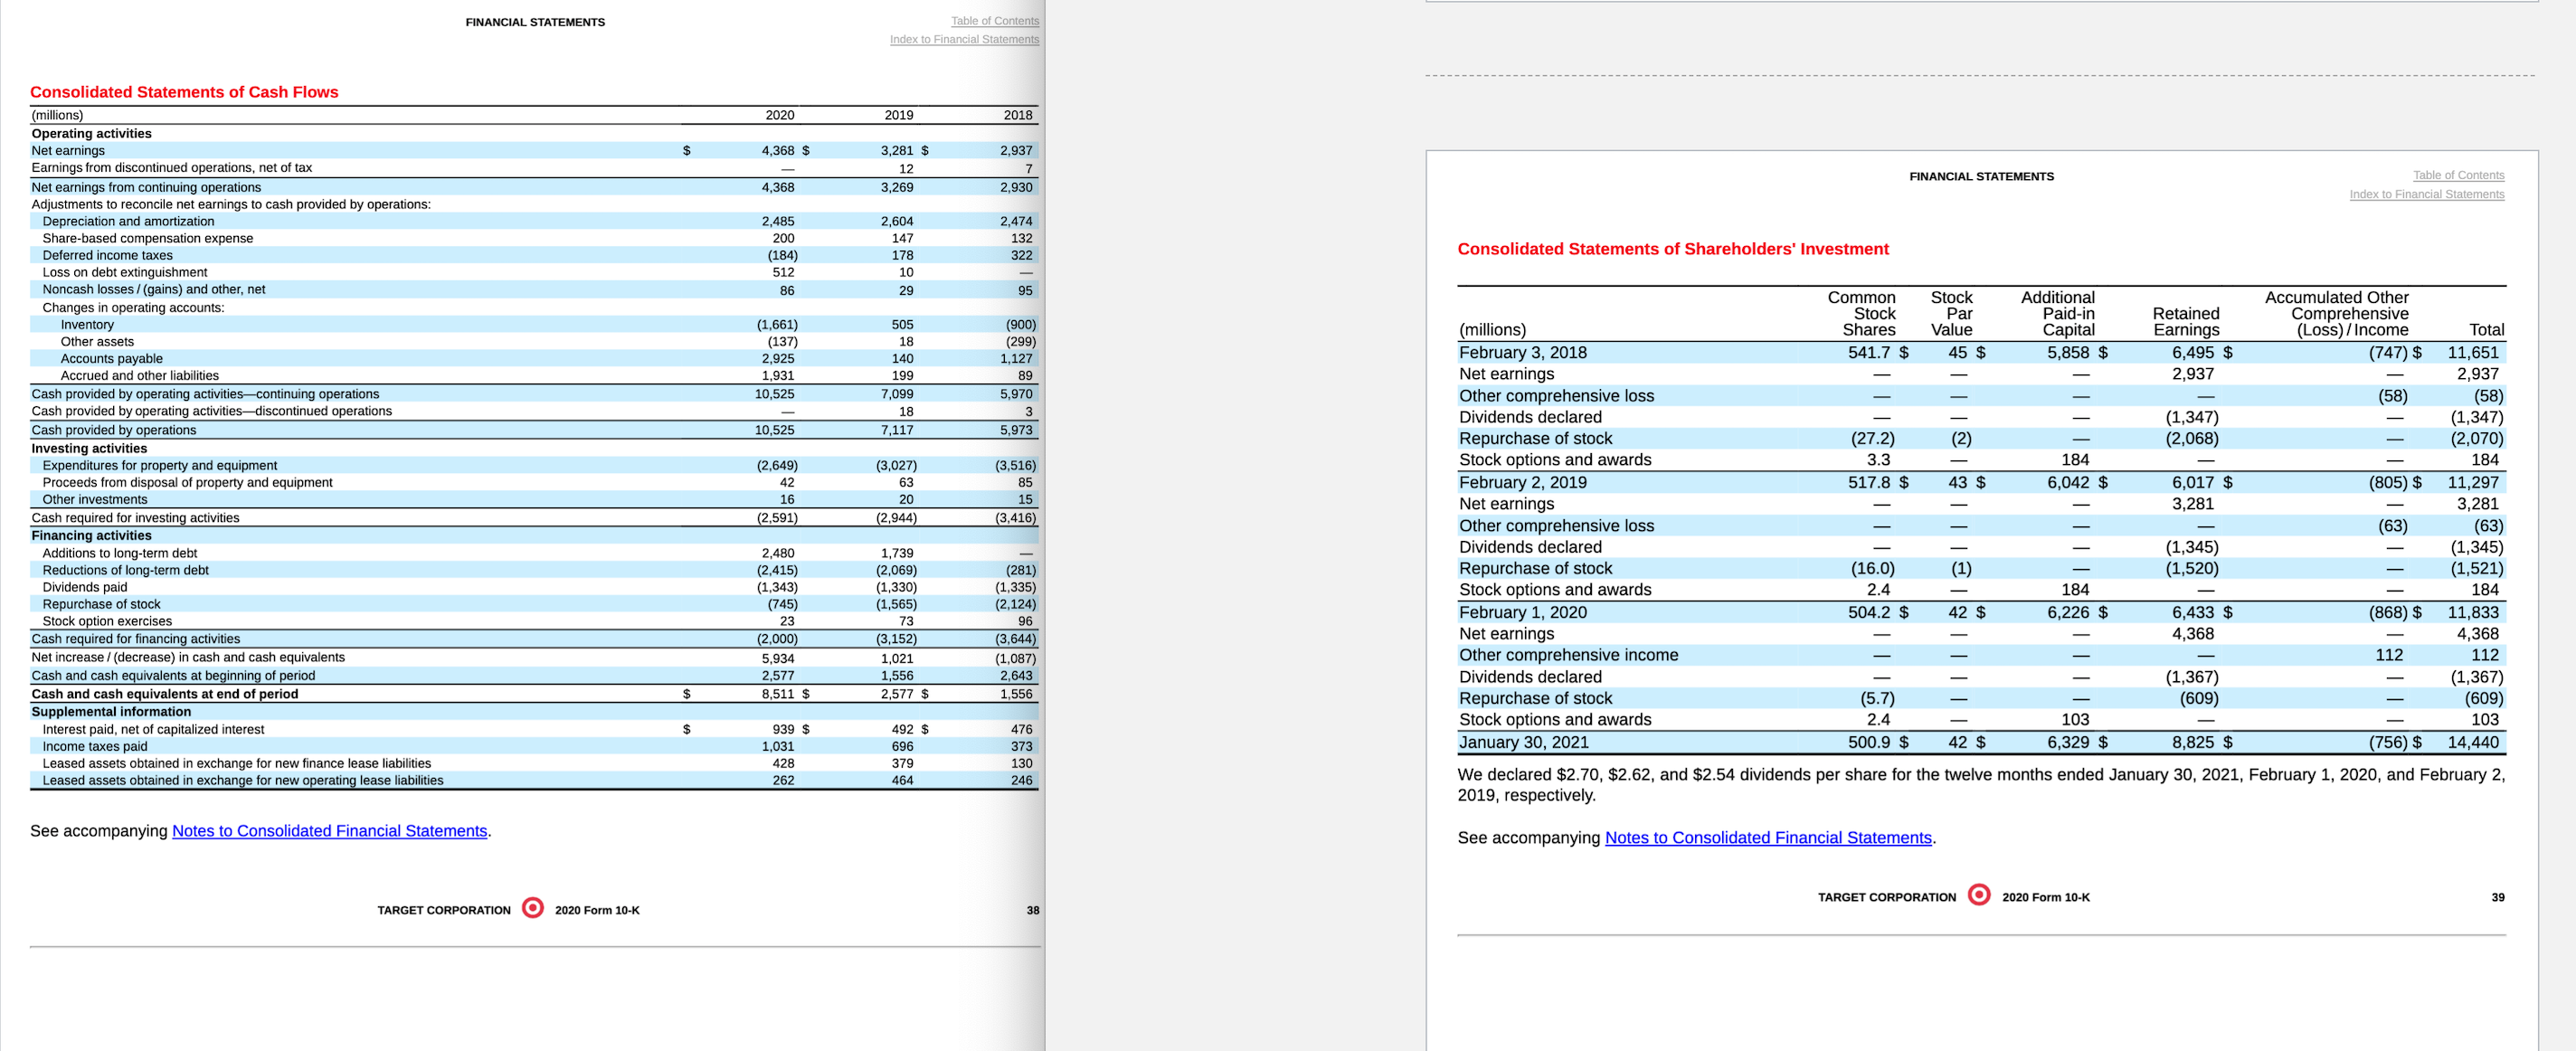Follow Notes to Consolidated Financial Statements on page 39
Screen dimensions: 2576x1051
[x=1766, y=837]
